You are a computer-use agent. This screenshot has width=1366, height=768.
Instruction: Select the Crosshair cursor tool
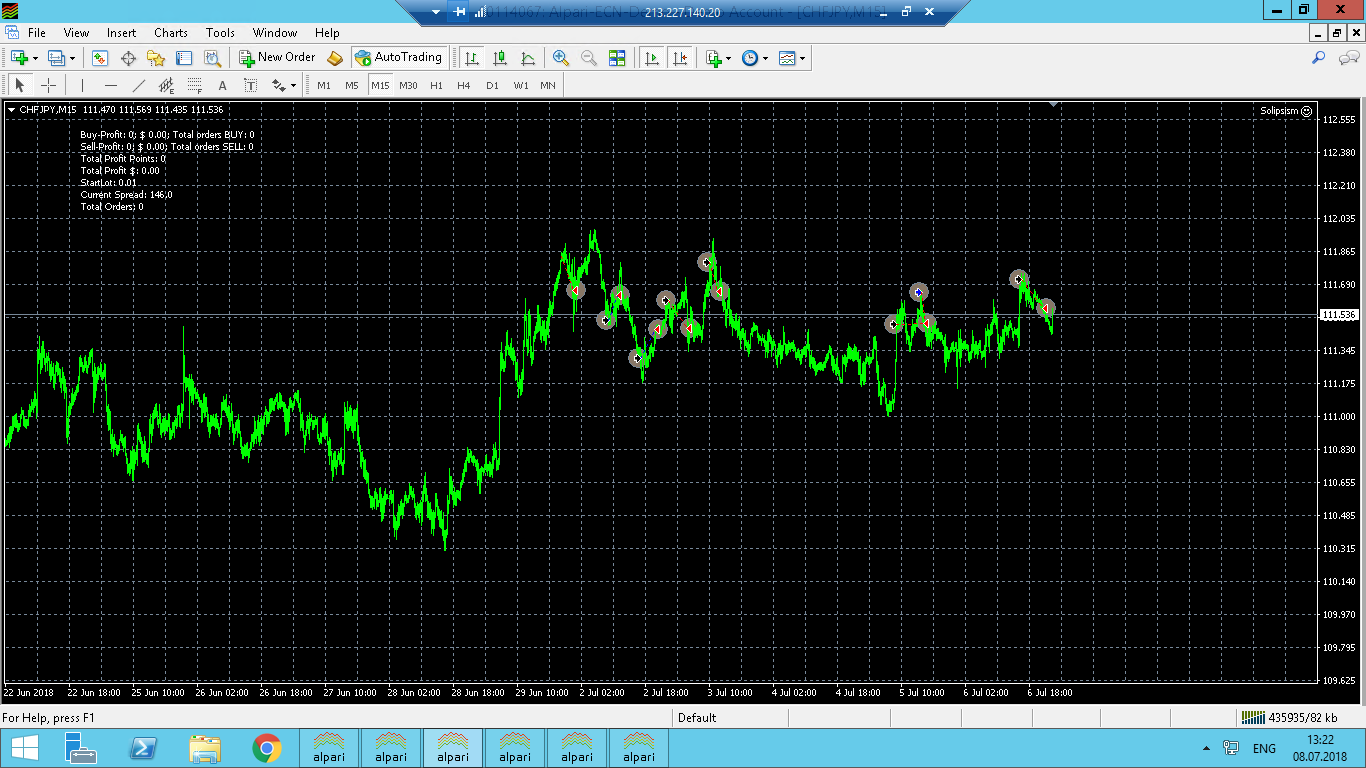click(x=48, y=85)
